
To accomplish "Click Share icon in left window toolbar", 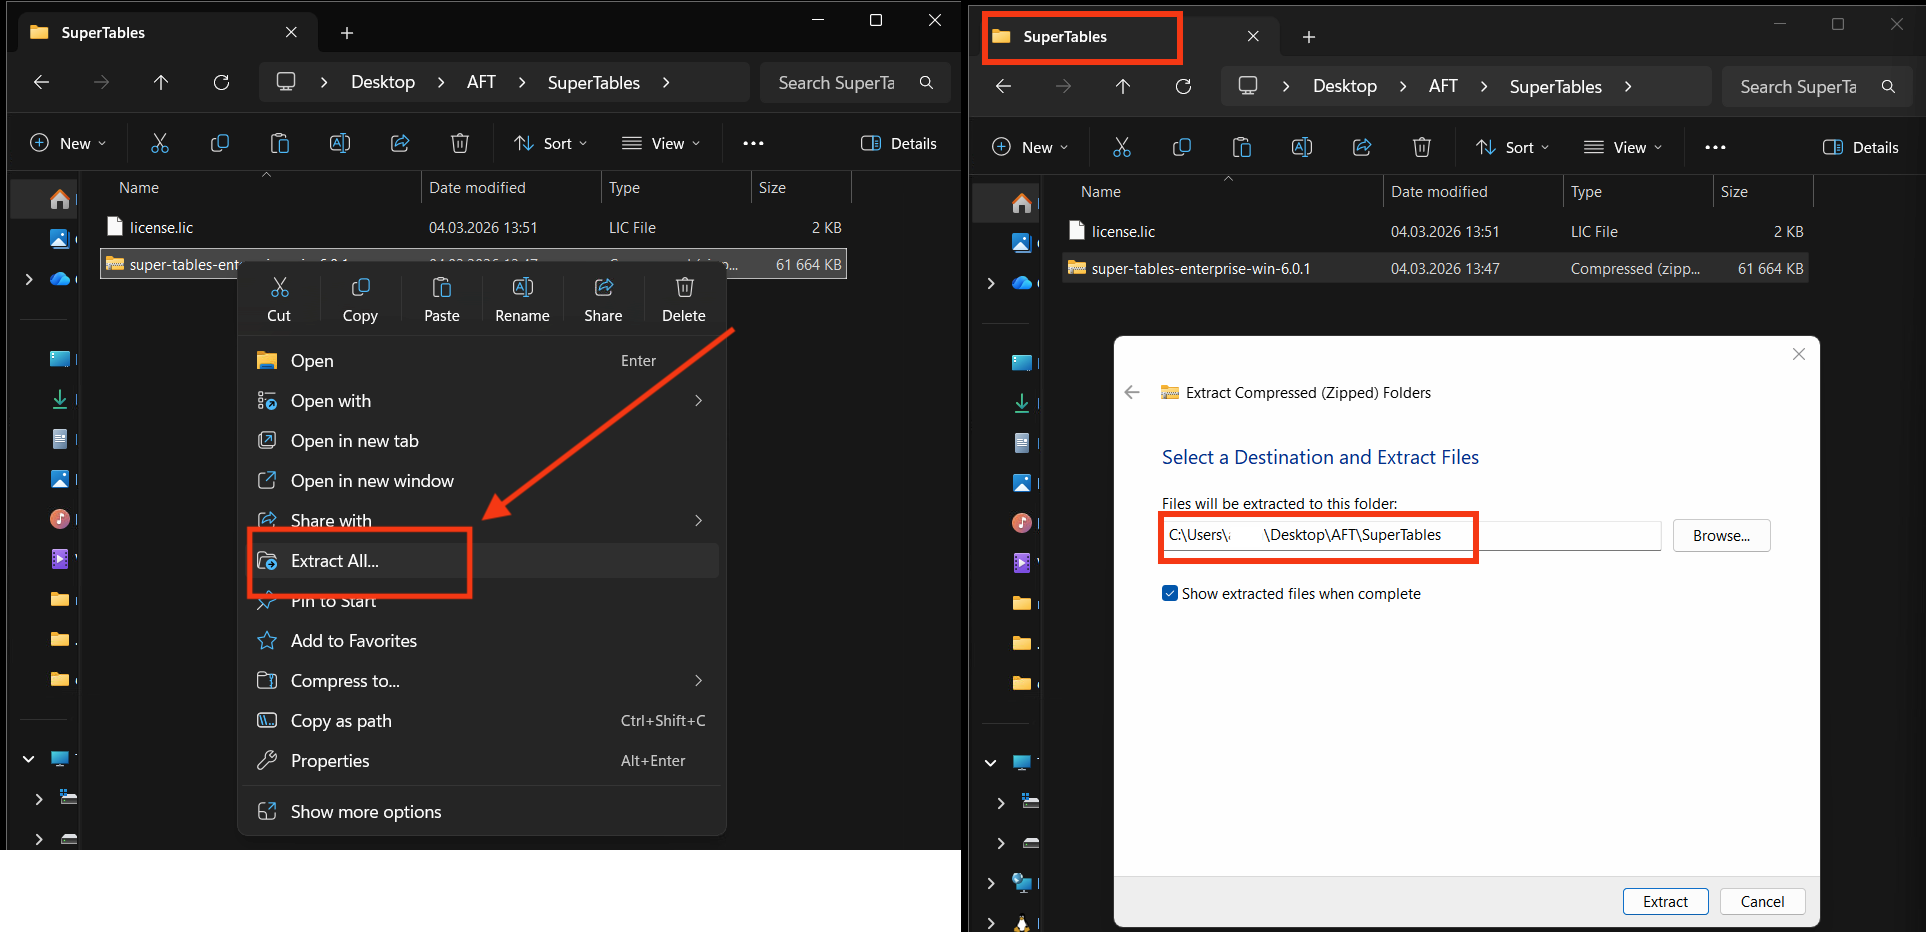I will [400, 144].
